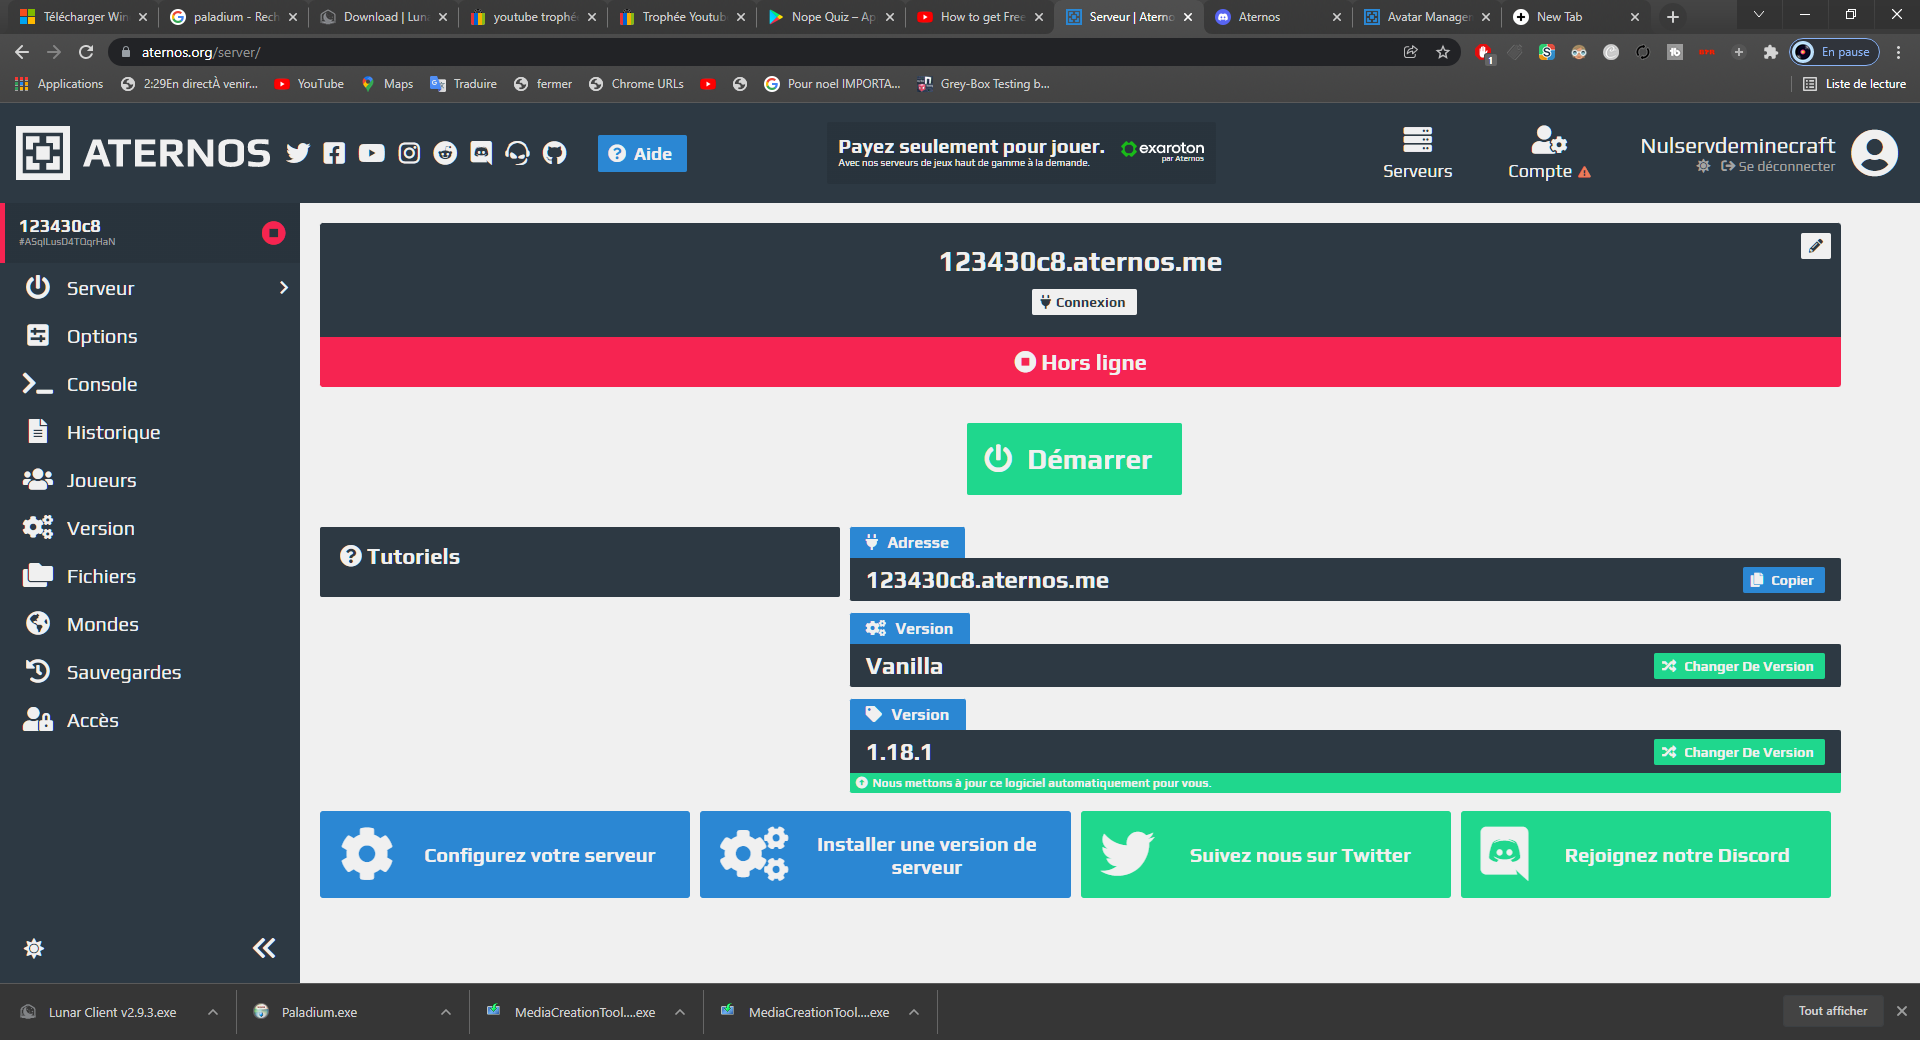Click Suivez nous sur Twitter tile
Image resolution: width=1920 pixels, height=1040 pixels.
click(x=1266, y=854)
